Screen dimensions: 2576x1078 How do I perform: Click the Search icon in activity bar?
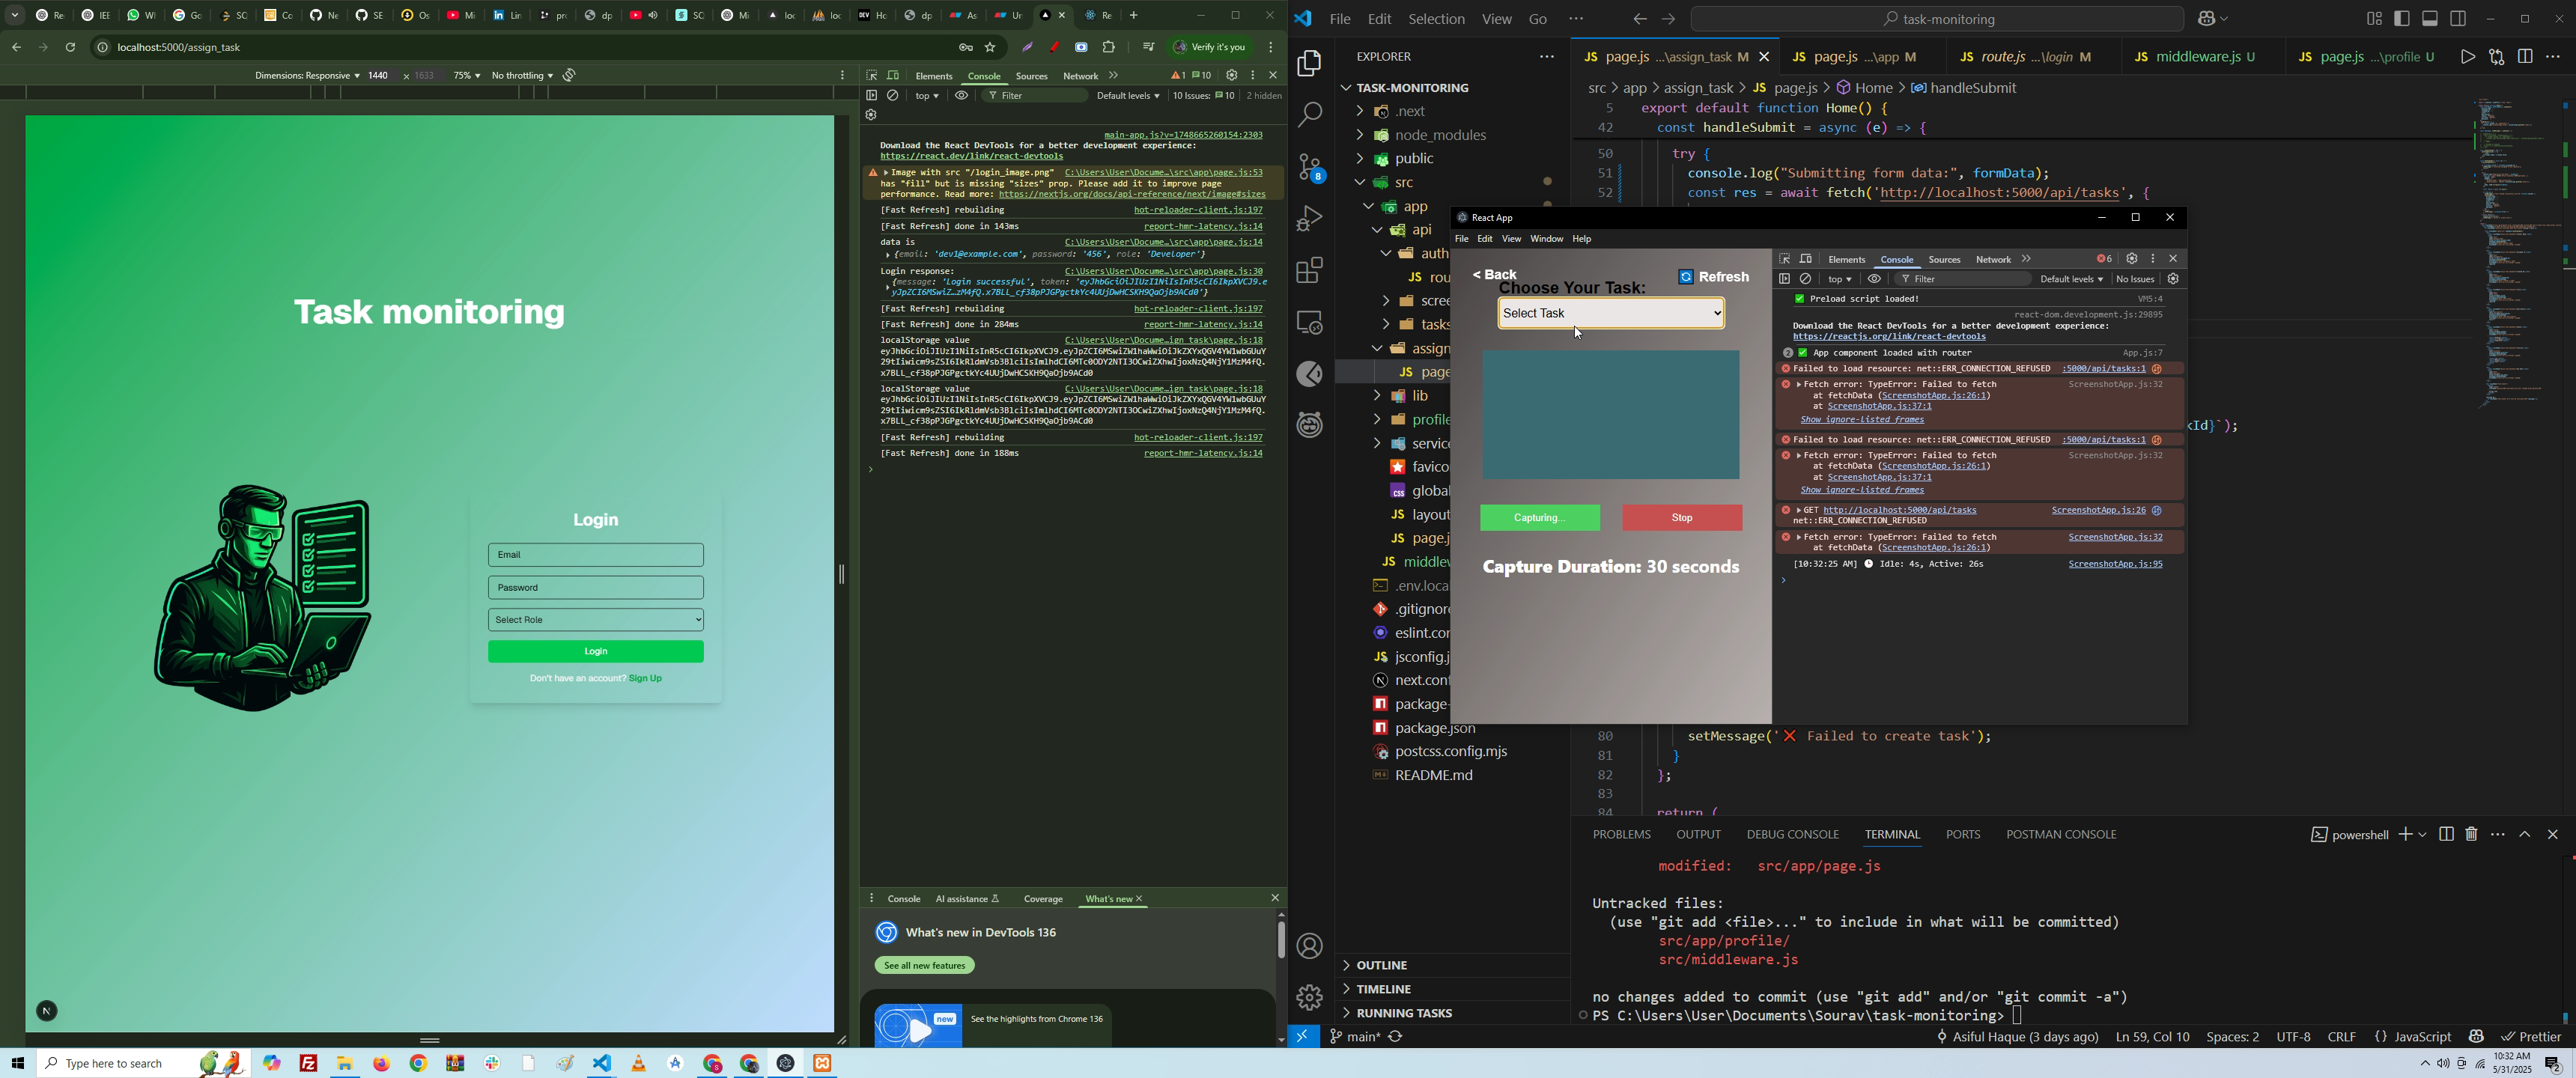point(1309,115)
